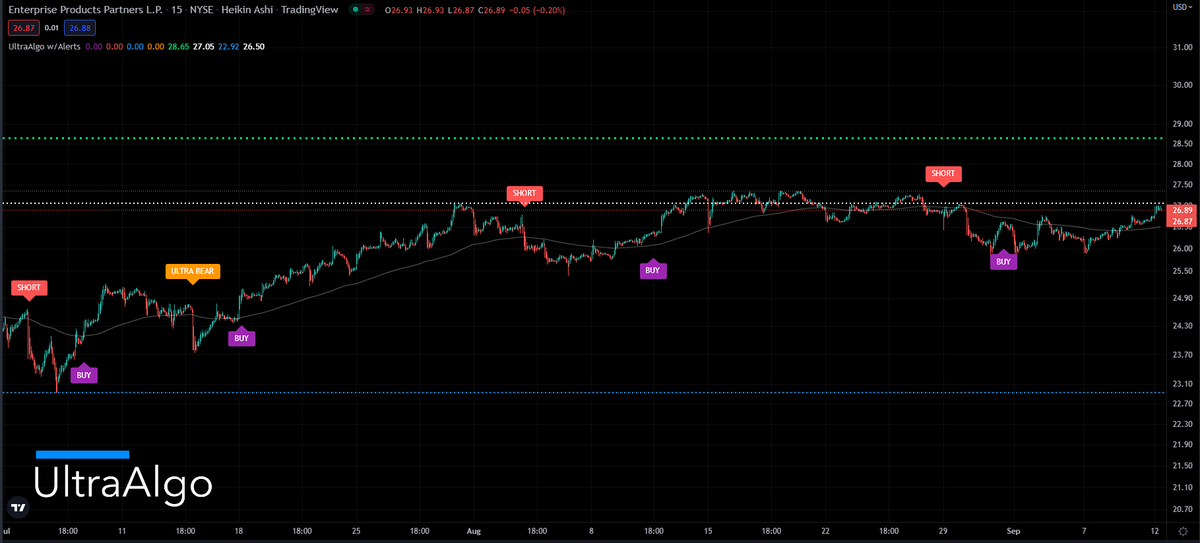Click the 21.50 price axis label

click(x=1181, y=466)
